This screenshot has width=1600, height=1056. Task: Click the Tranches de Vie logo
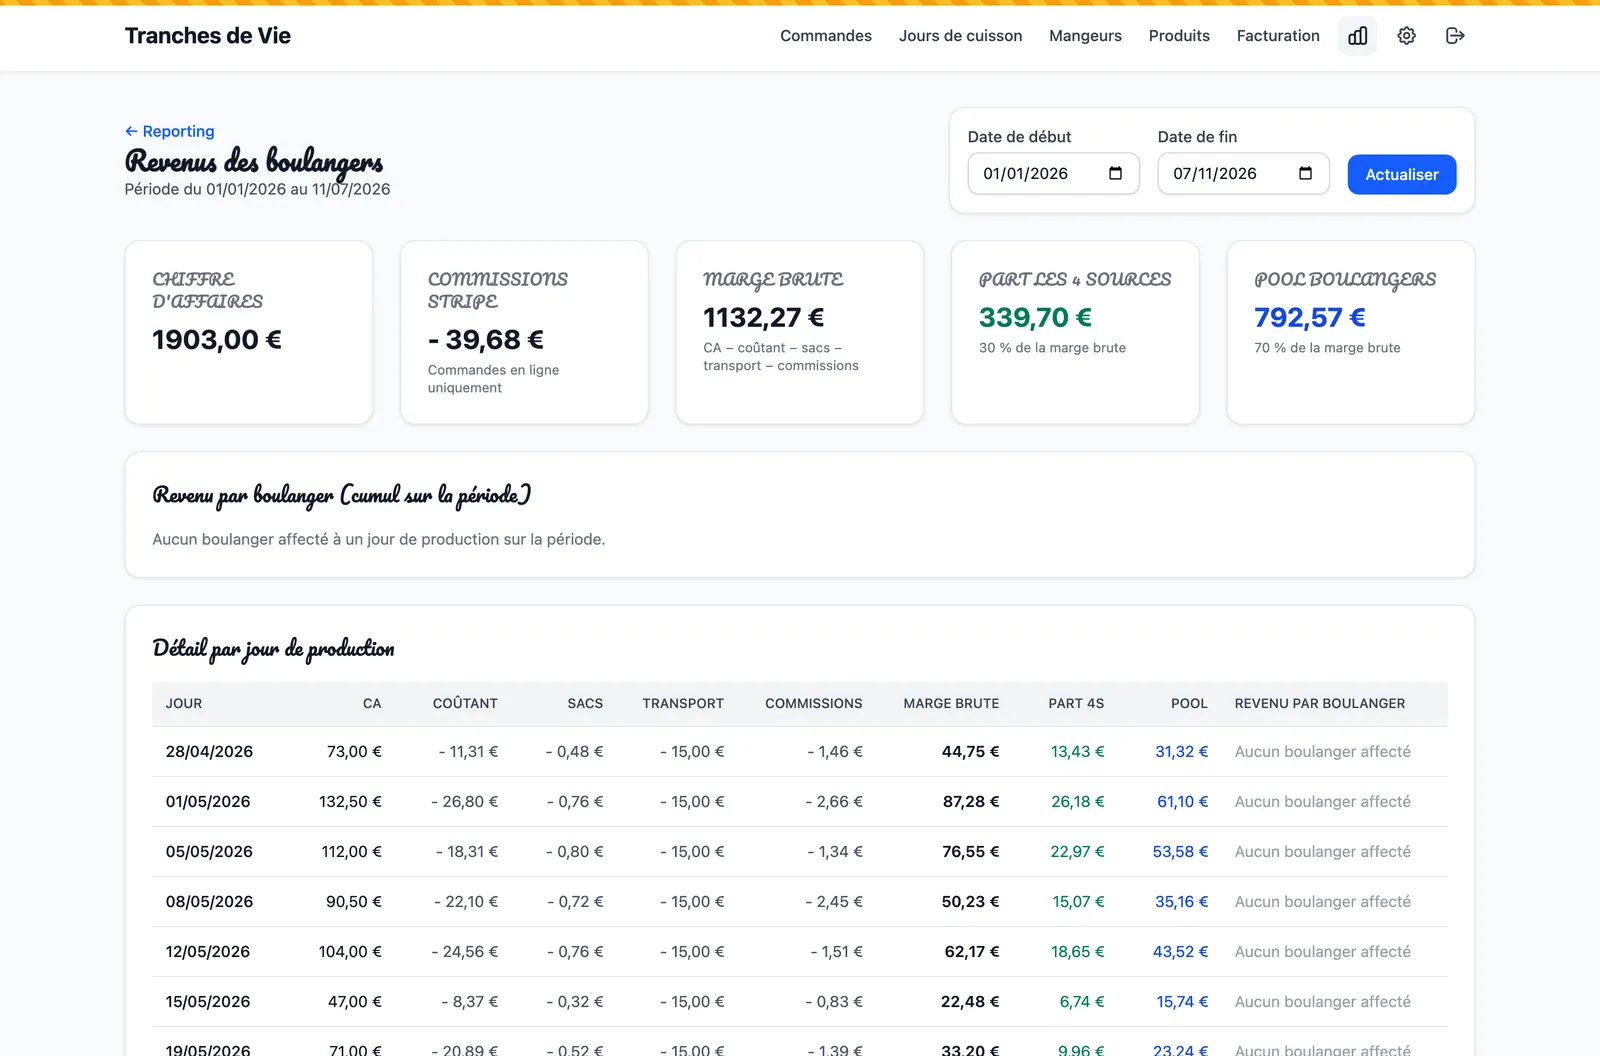coord(208,36)
